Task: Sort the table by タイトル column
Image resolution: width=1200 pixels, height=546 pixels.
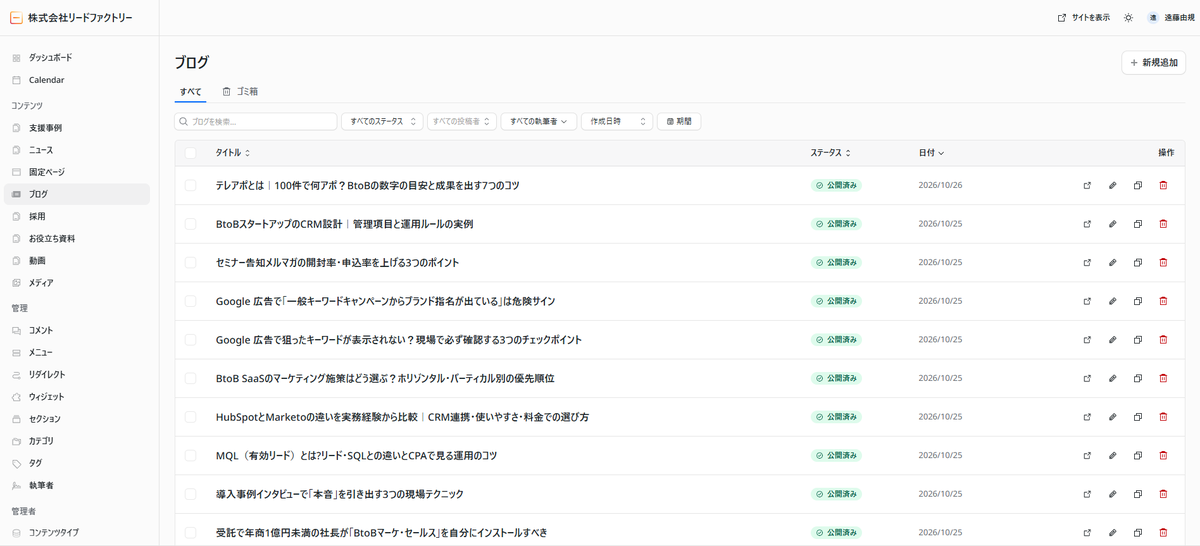Action: point(233,153)
